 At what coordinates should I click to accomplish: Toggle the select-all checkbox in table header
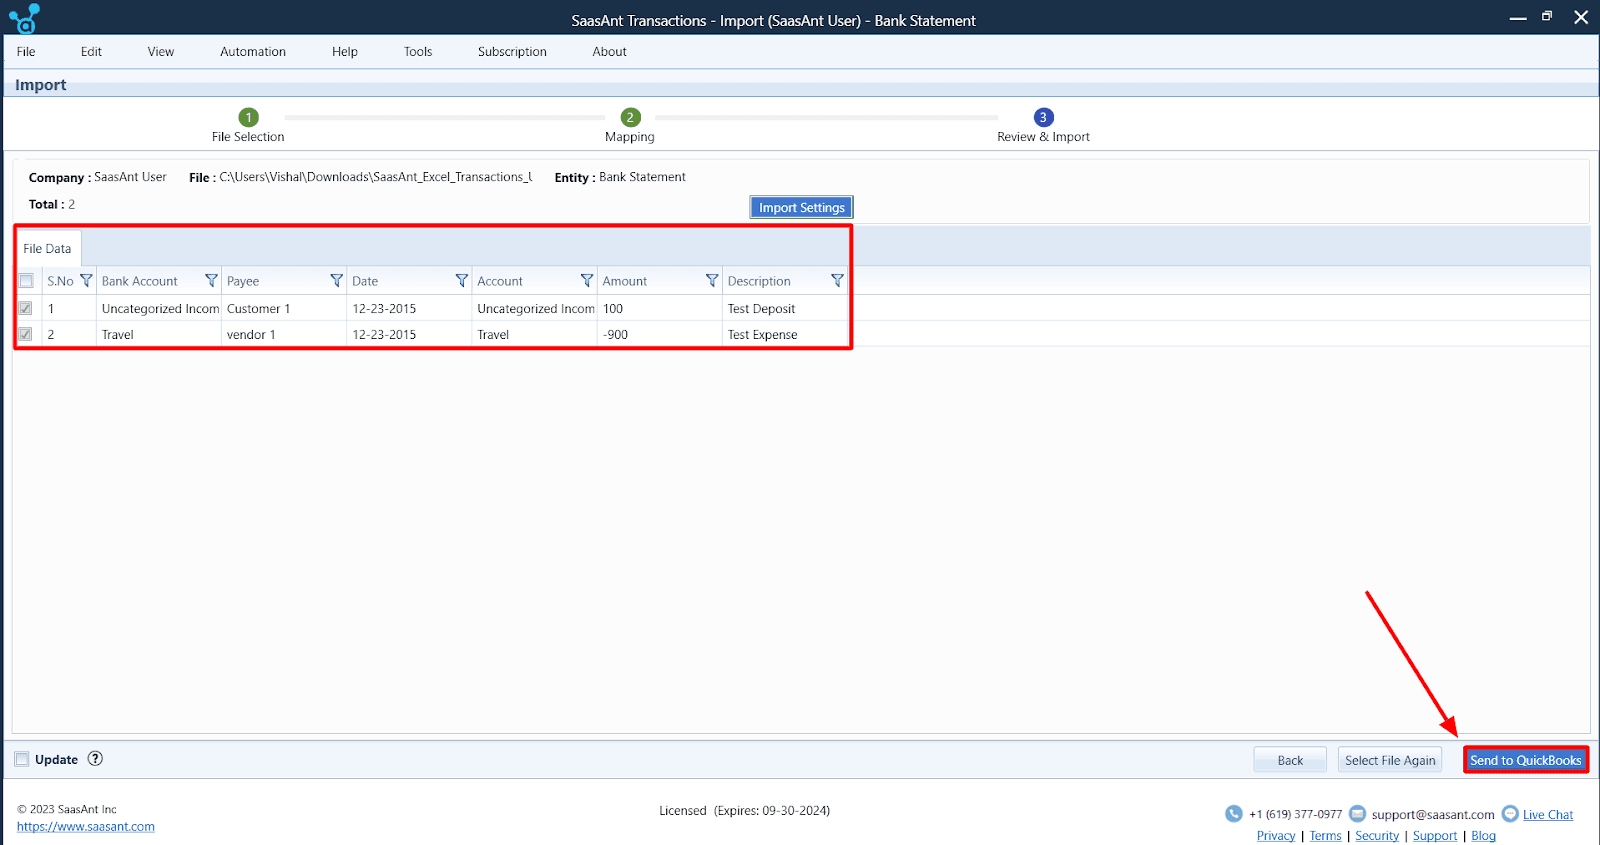[26, 281]
